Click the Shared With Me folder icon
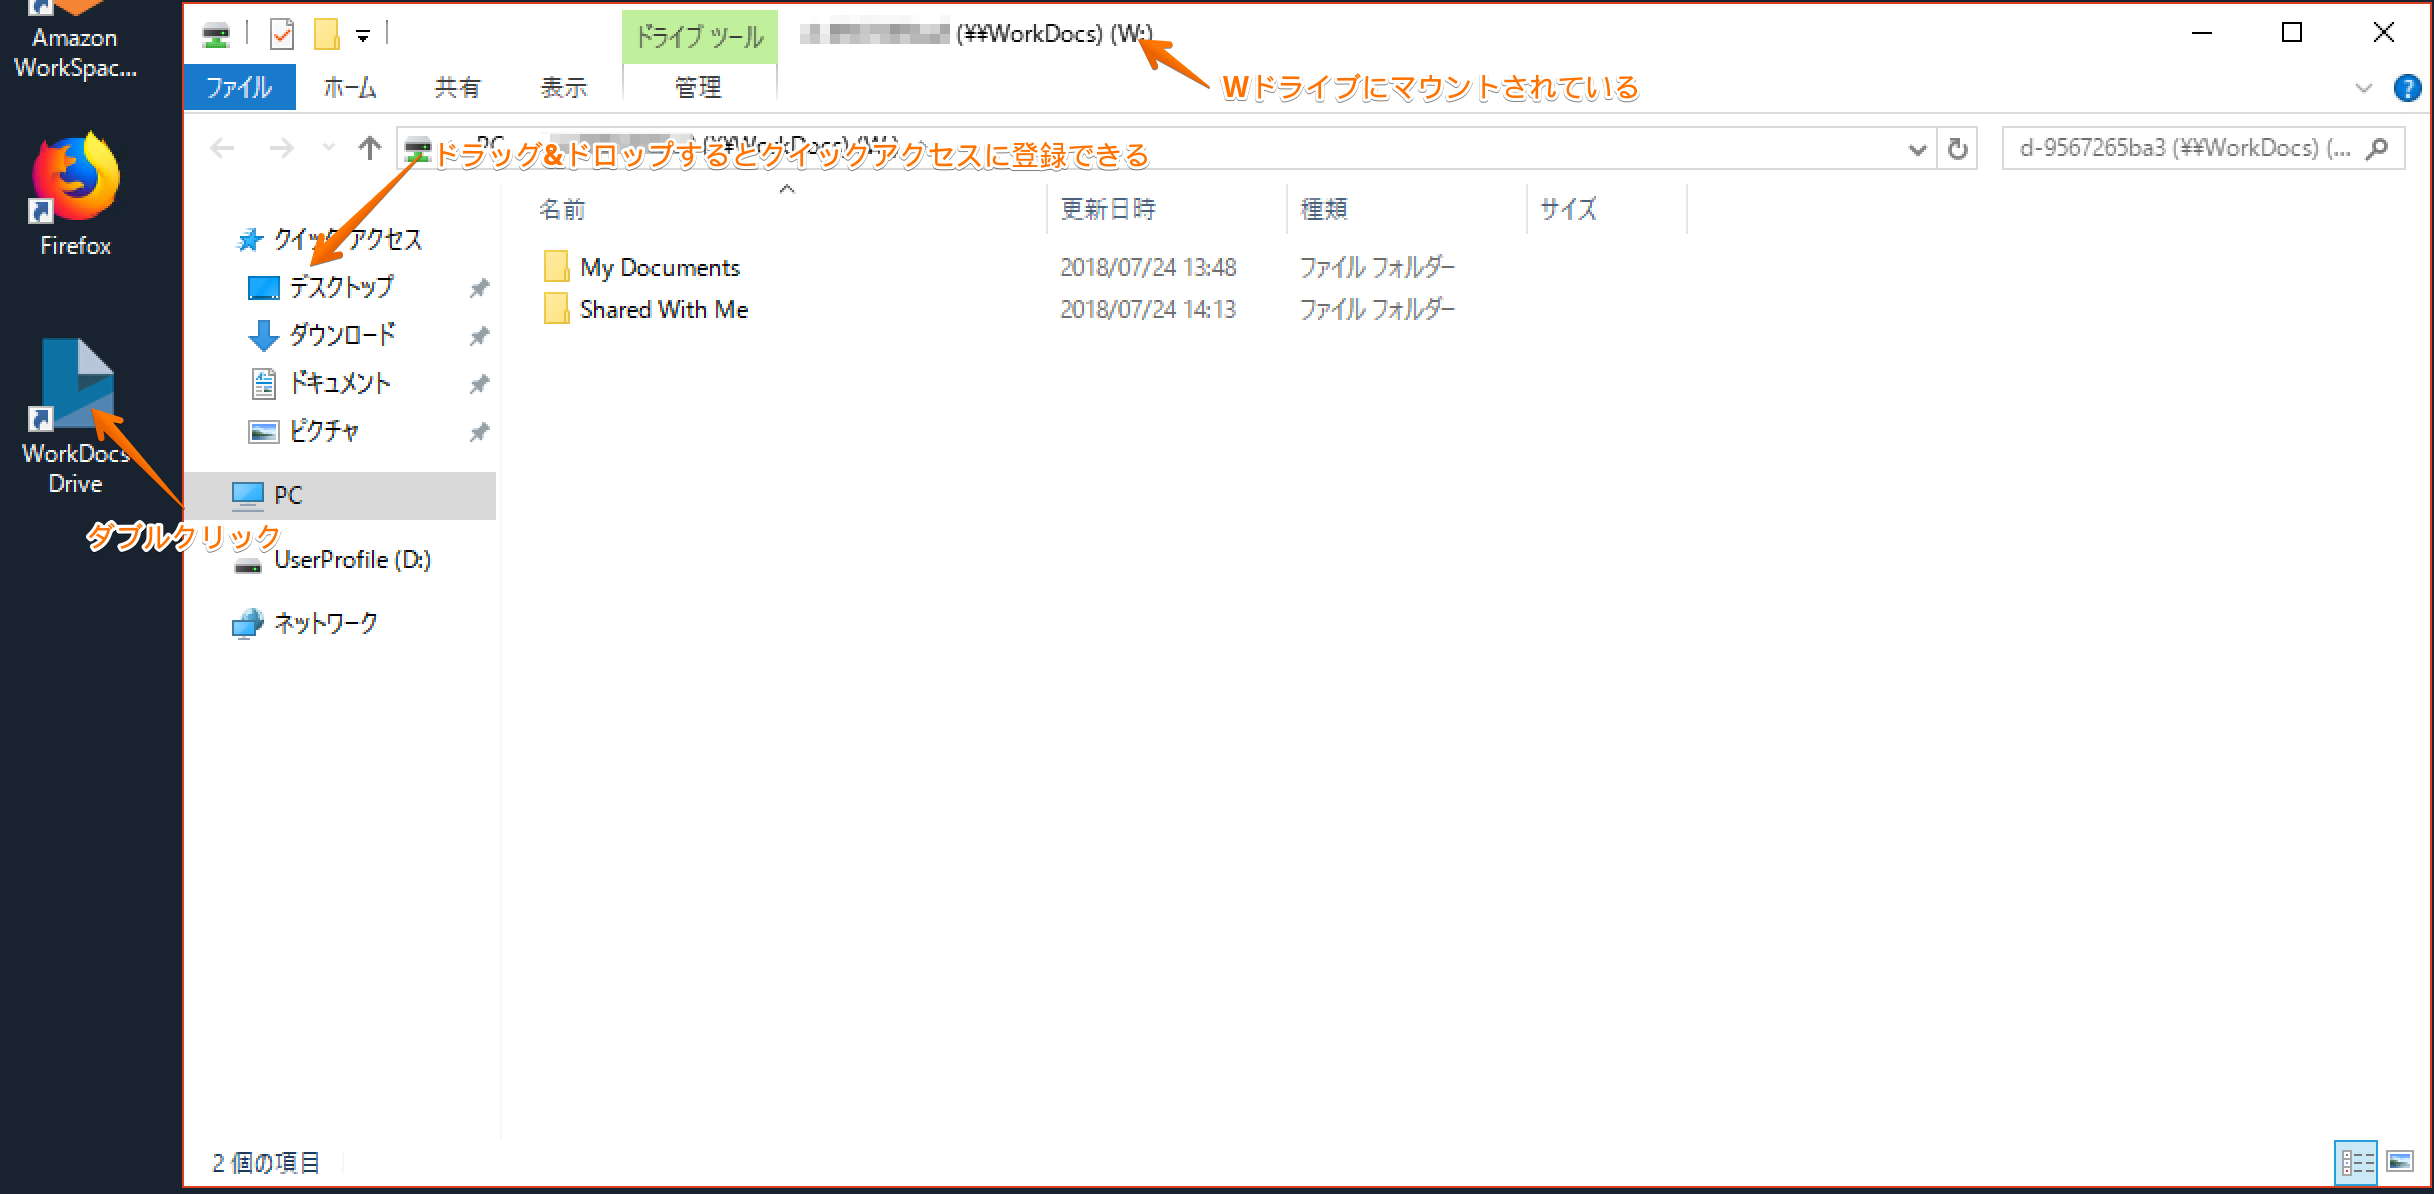The image size is (2434, 1194). (557, 309)
